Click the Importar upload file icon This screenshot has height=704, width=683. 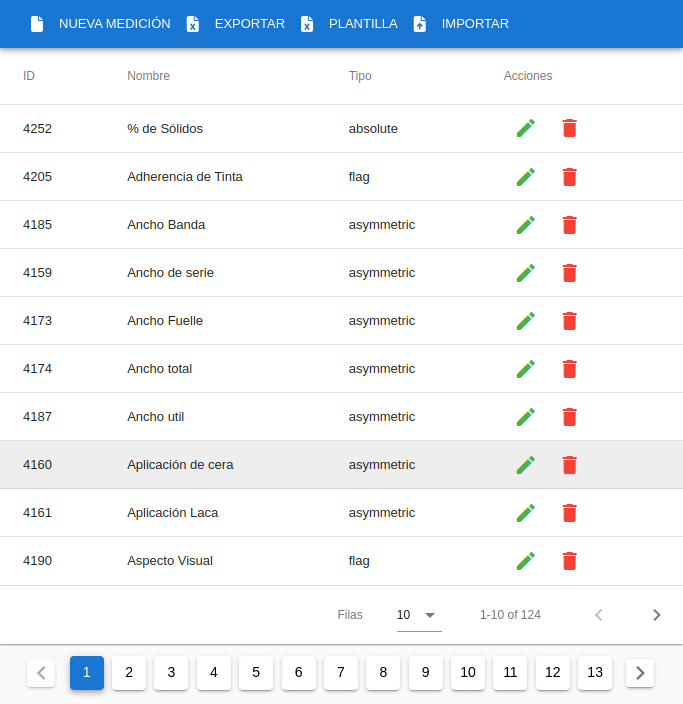(419, 24)
